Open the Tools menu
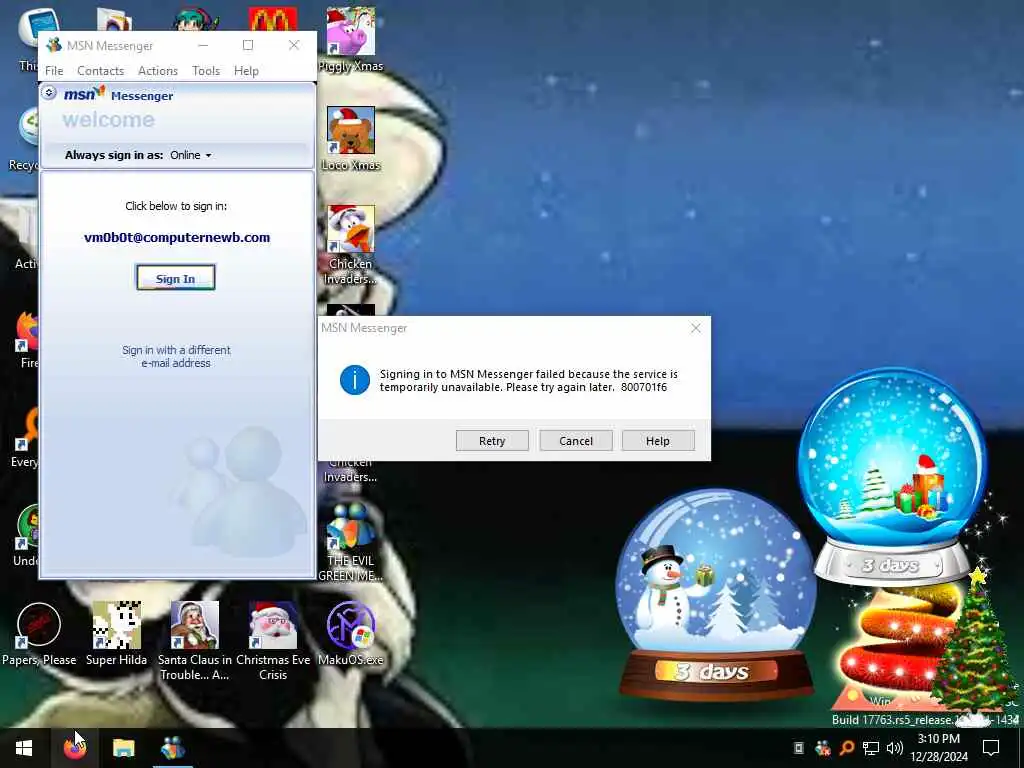The image size is (1024, 768). click(x=206, y=71)
